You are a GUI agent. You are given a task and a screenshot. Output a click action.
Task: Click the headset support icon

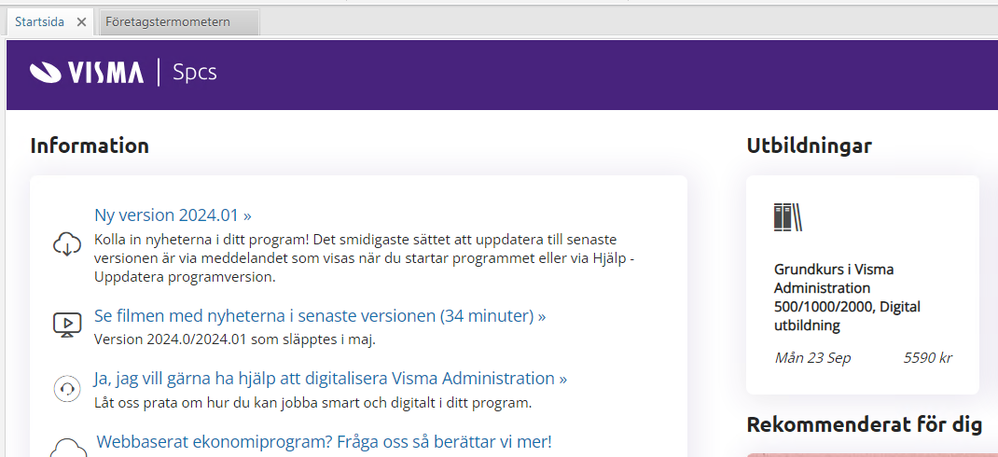(67, 389)
